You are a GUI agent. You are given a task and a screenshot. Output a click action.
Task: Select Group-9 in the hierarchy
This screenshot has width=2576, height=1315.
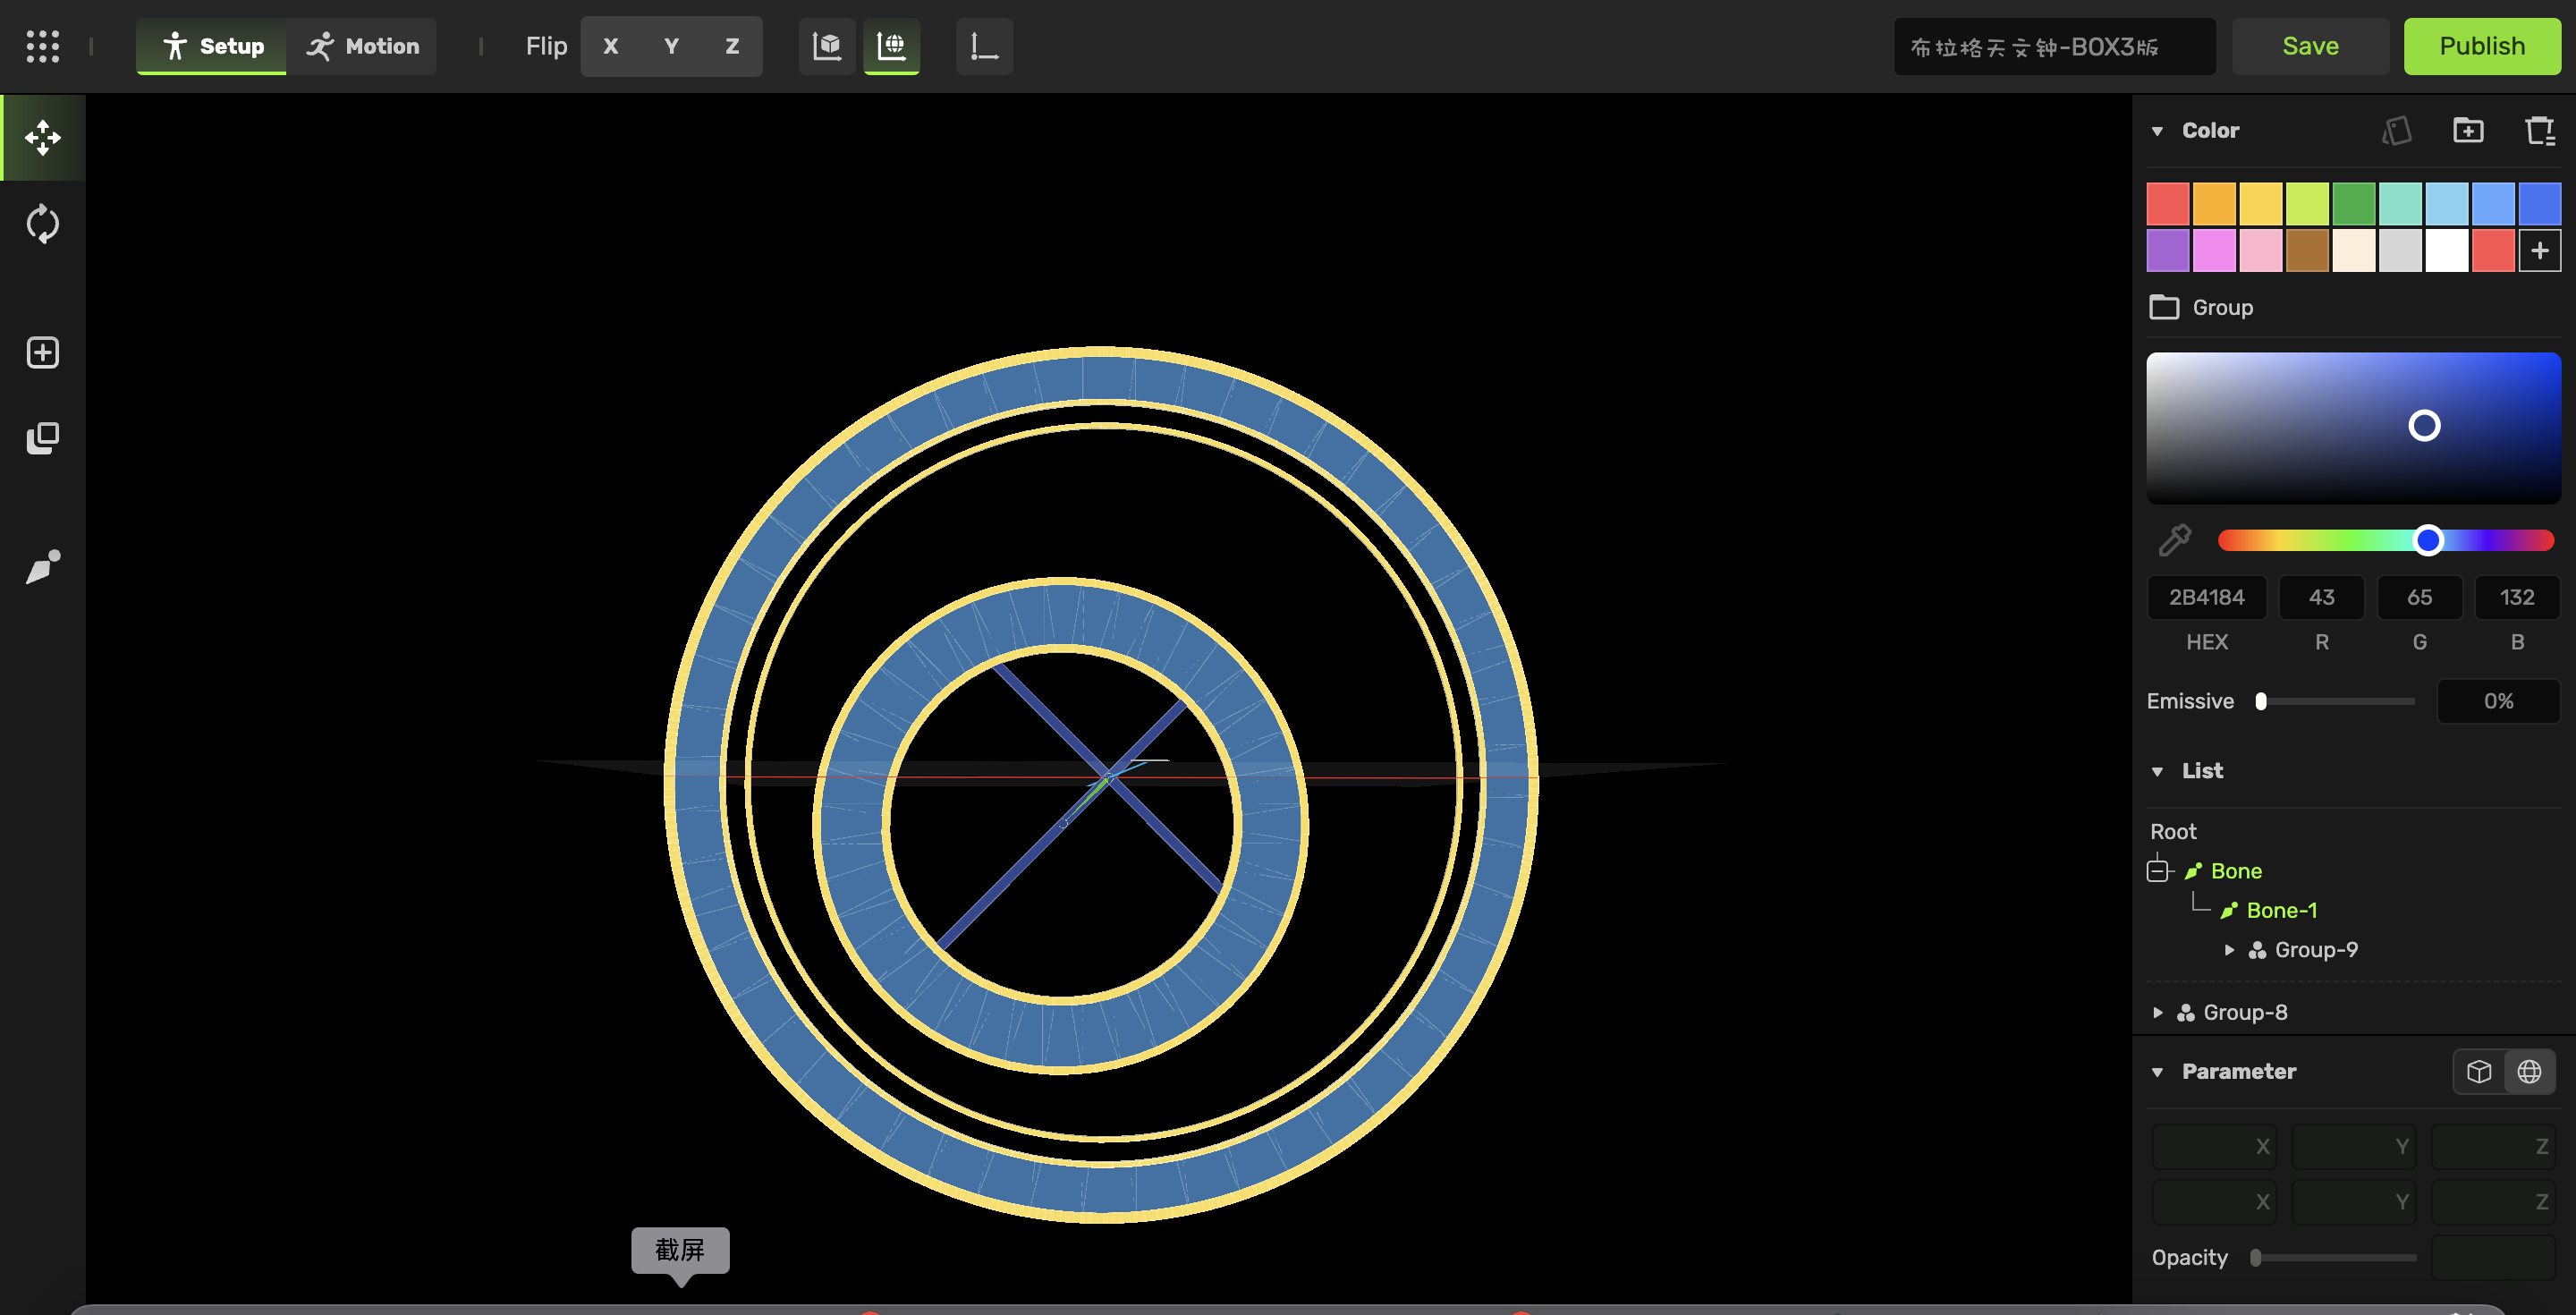(x=2316, y=950)
